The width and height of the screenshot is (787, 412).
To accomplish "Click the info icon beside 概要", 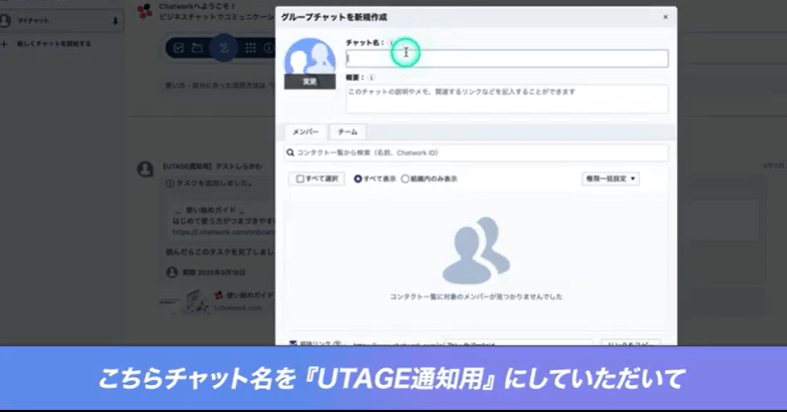I will click(372, 76).
